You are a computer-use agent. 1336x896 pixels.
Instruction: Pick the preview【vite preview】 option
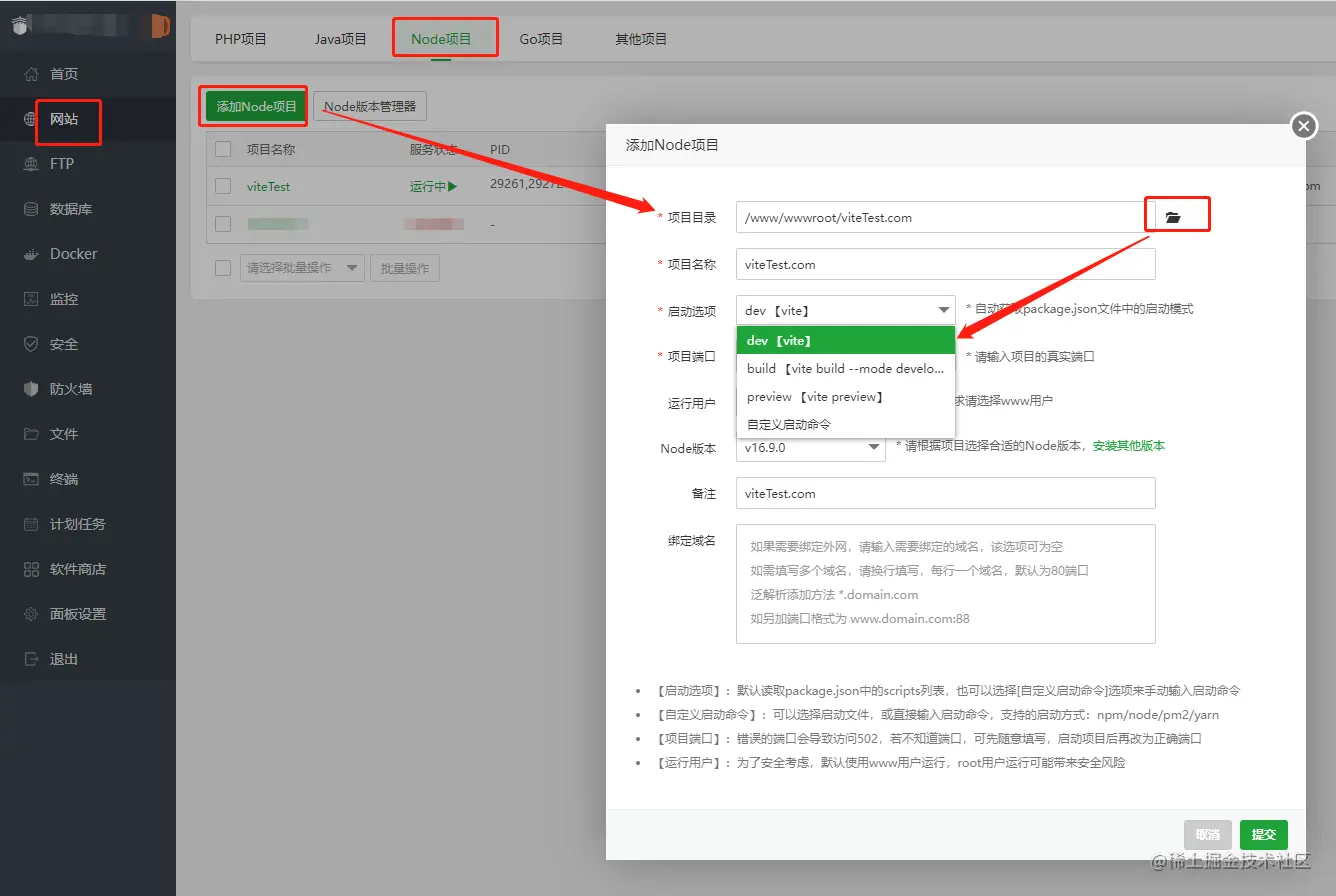(x=846, y=396)
